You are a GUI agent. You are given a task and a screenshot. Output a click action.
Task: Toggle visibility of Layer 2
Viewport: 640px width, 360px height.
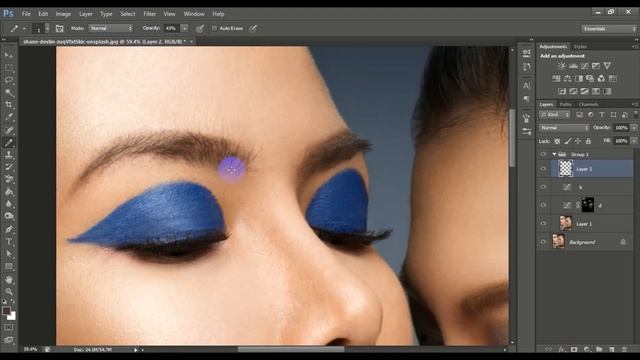(543, 169)
